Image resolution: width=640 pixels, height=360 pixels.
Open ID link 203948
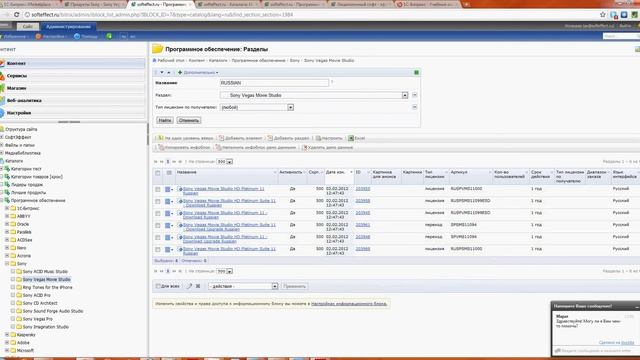click(x=362, y=237)
